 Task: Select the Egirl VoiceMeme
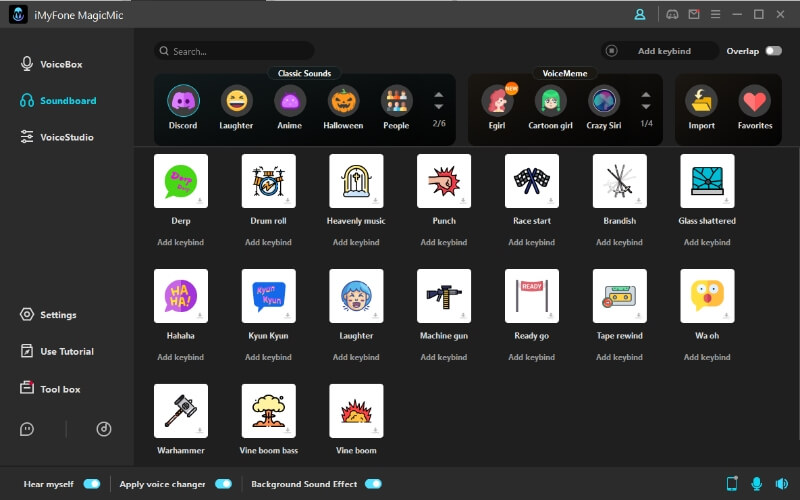point(497,101)
